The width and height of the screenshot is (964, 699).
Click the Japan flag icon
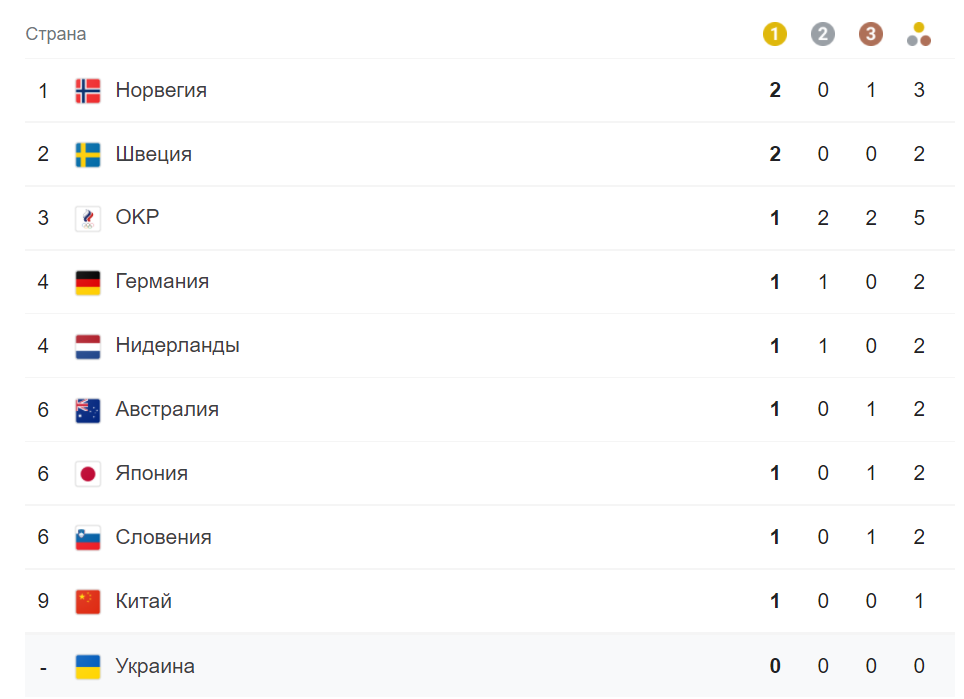coord(88,474)
